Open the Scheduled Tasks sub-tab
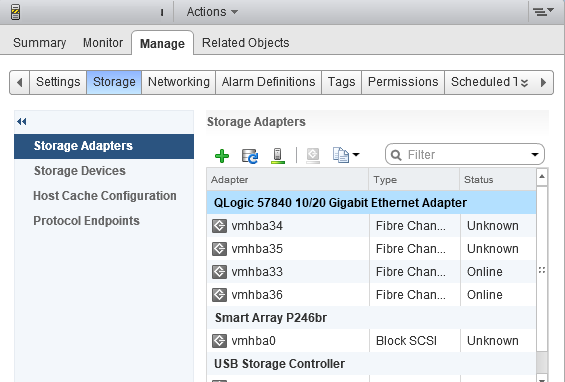Viewport: 565px width, 382px height. click(x=484, y=82)
